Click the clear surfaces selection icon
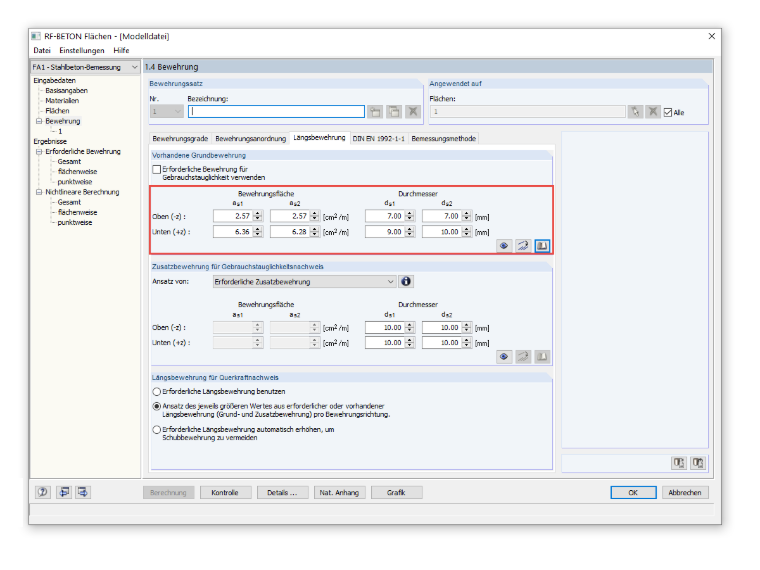Screen dimensions: 760x570 point(653,112)
